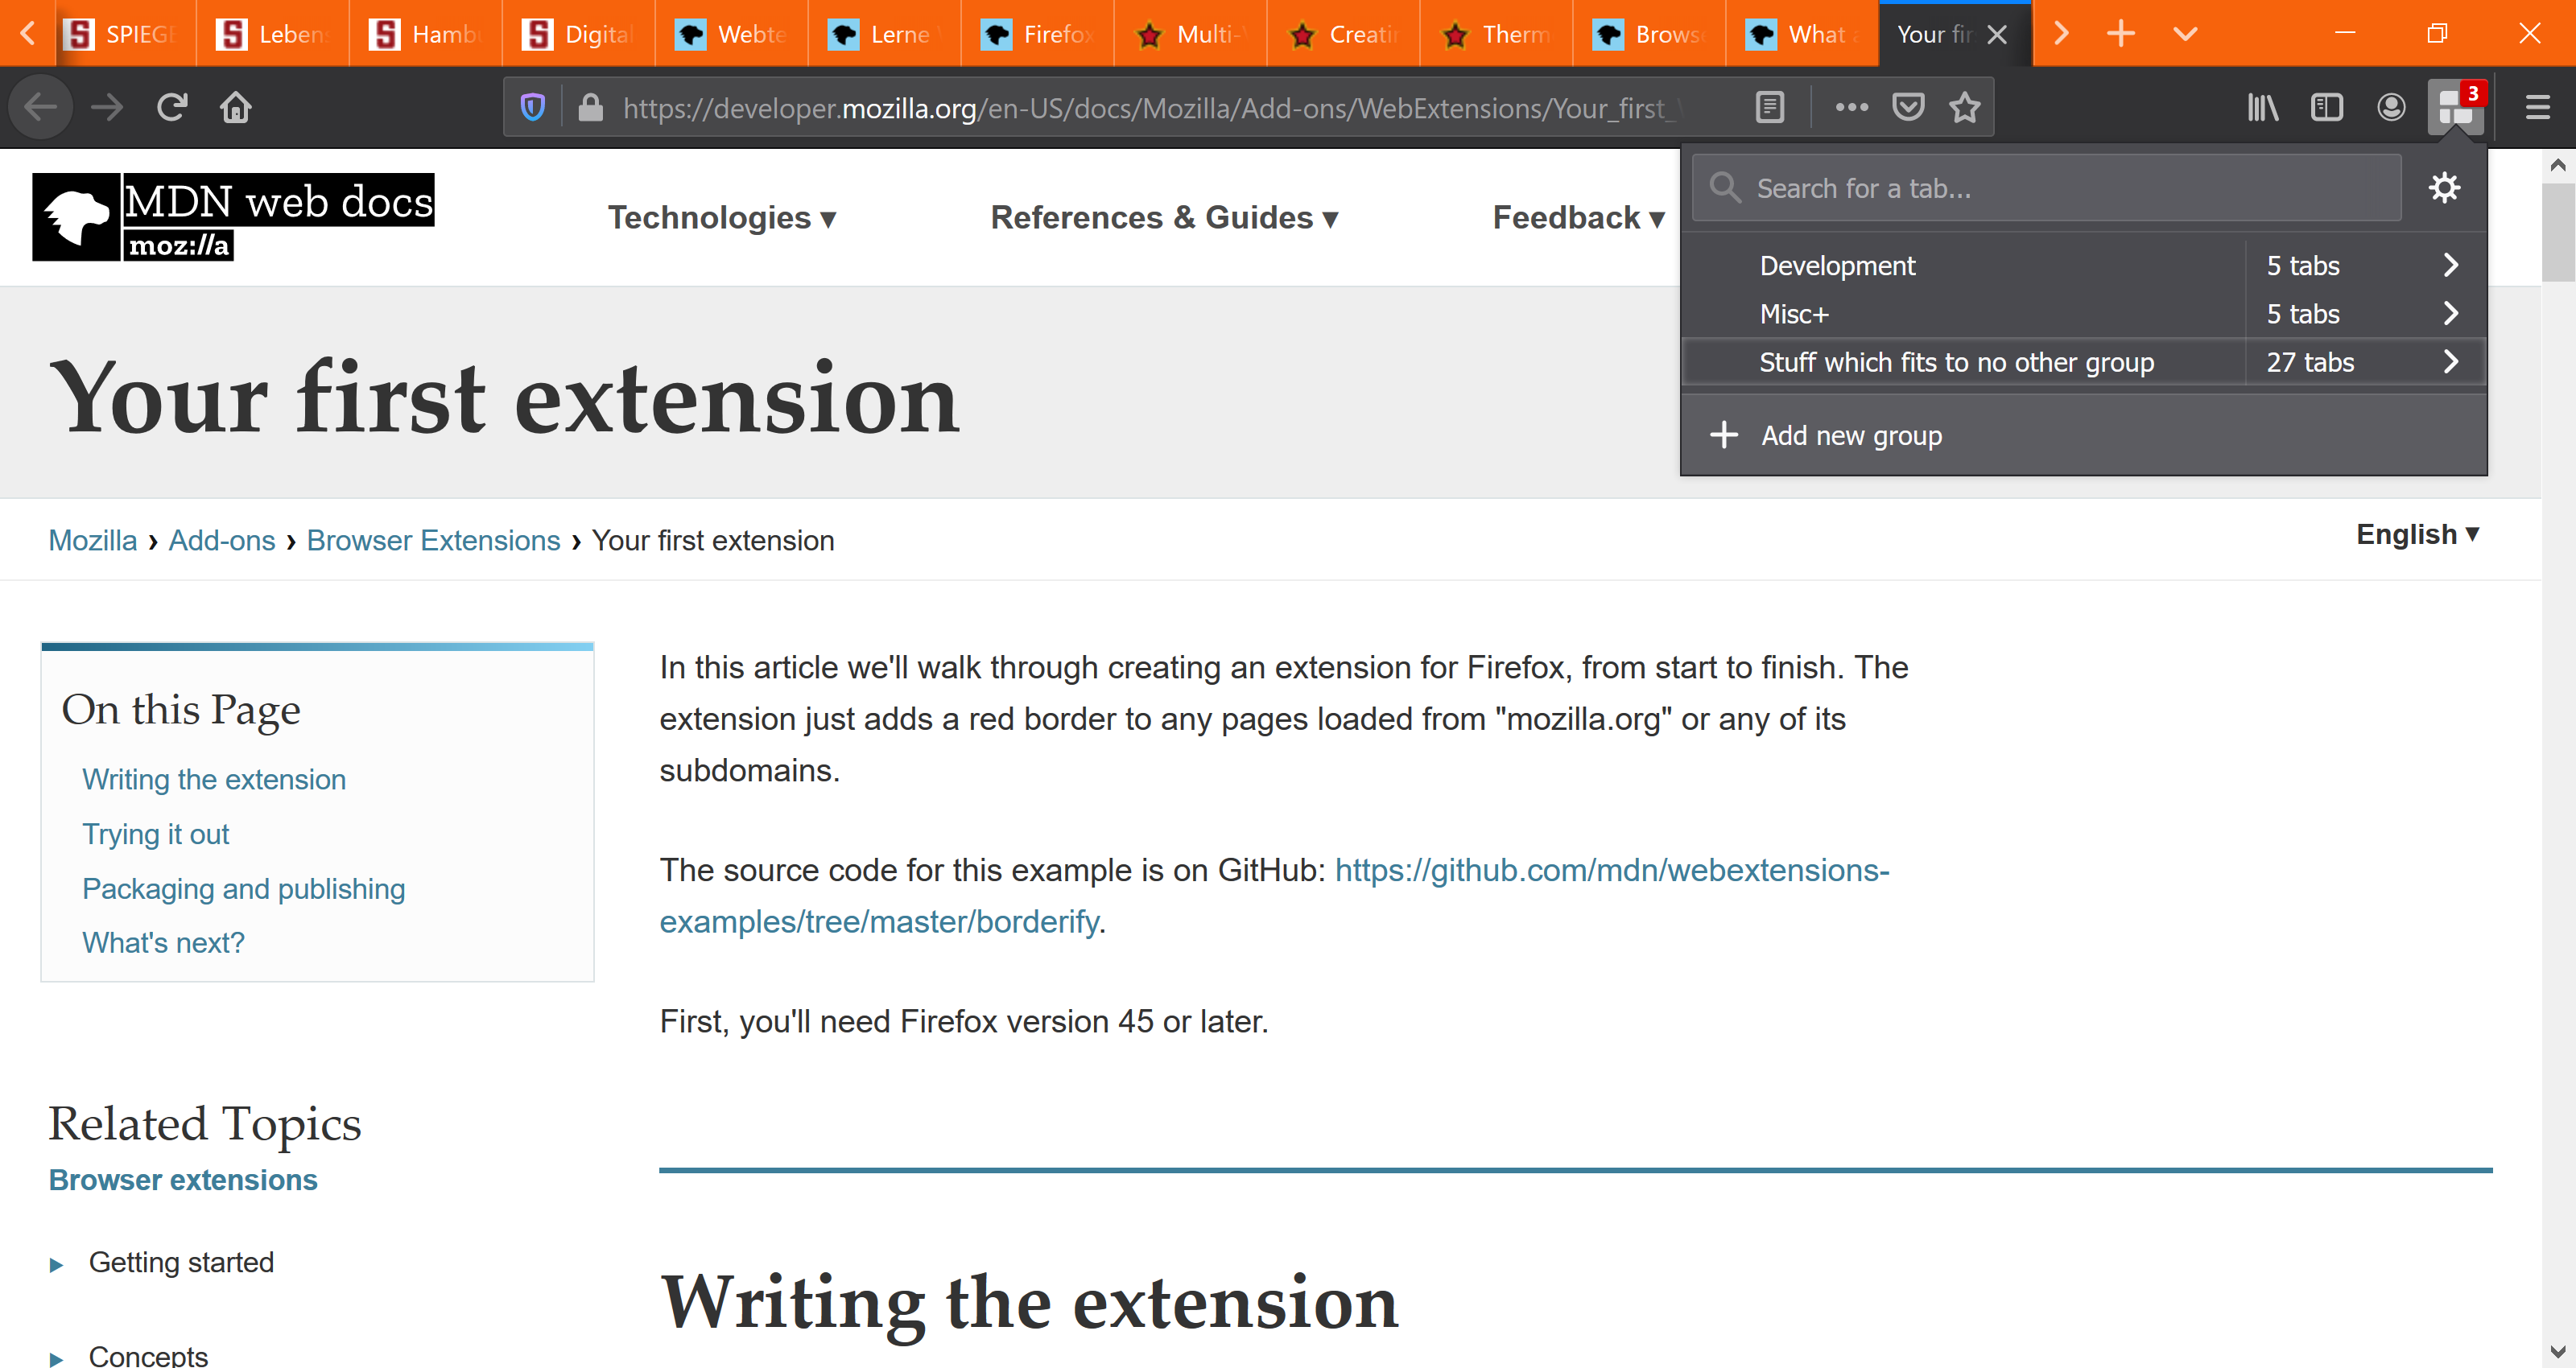
Task: Click the Writing the extension link
Action: [x=213, y=778]
